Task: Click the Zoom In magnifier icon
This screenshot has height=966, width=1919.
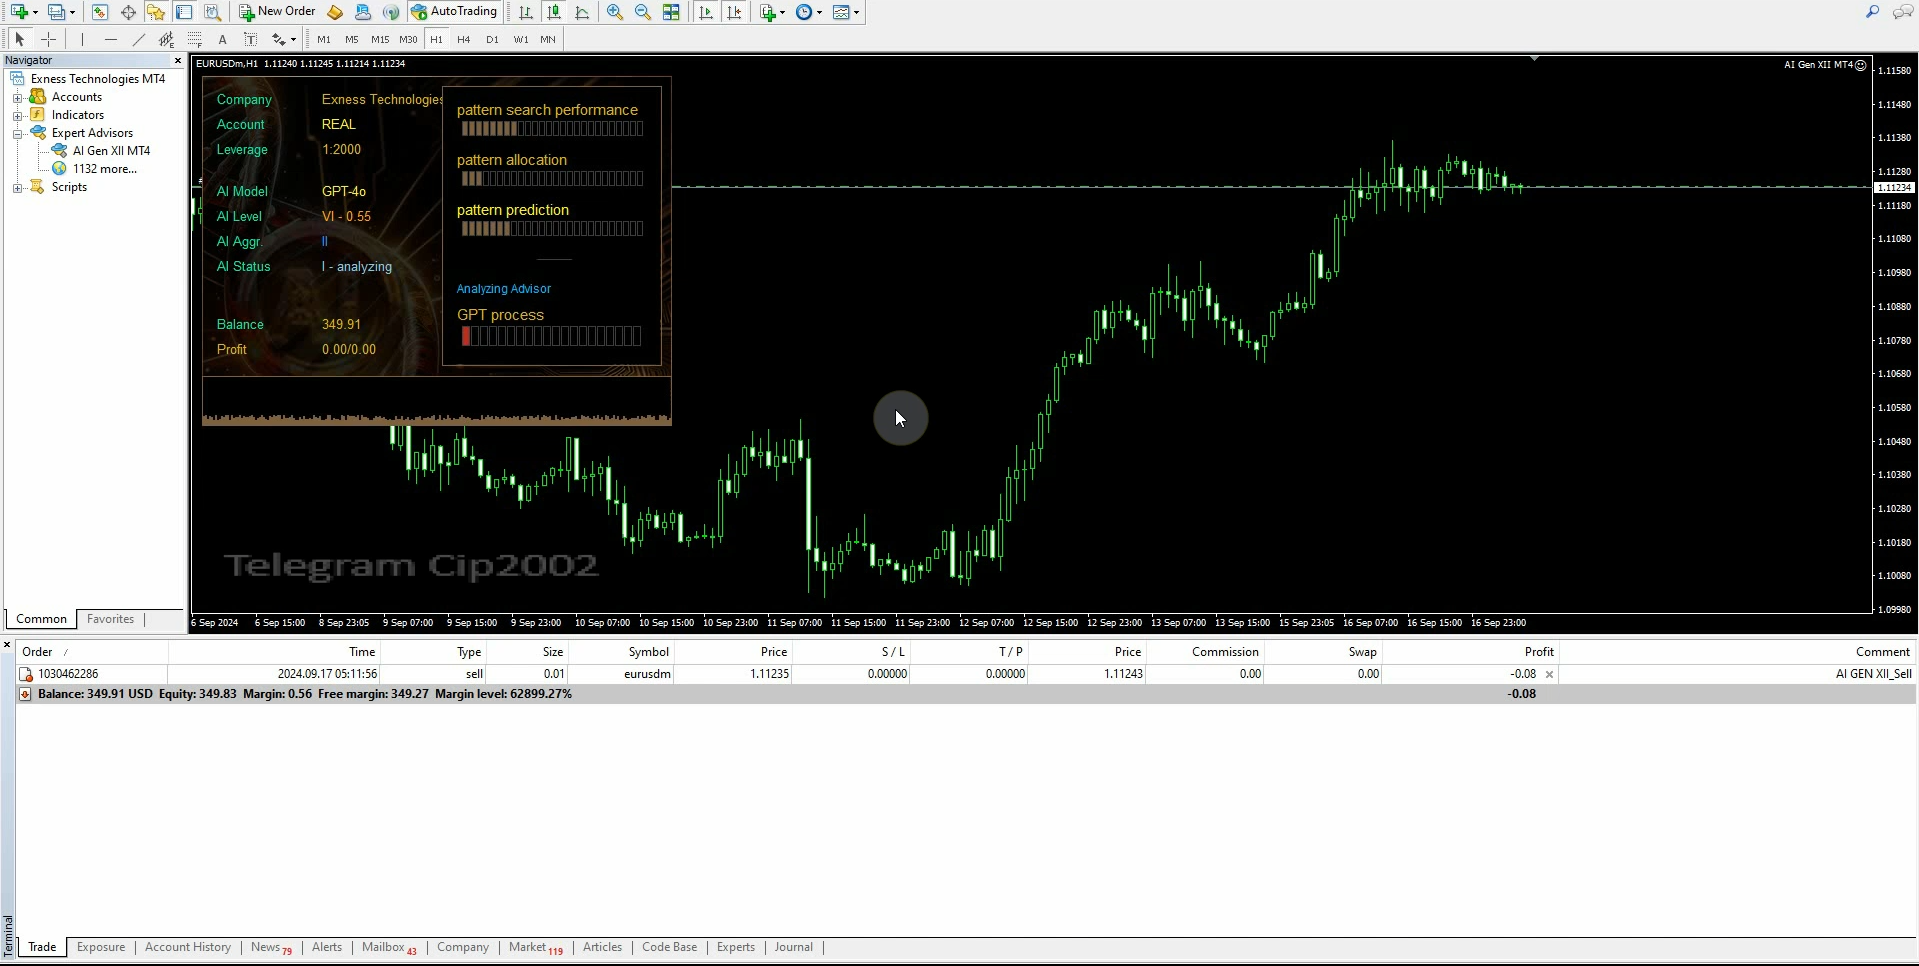Action: [615, 12]
